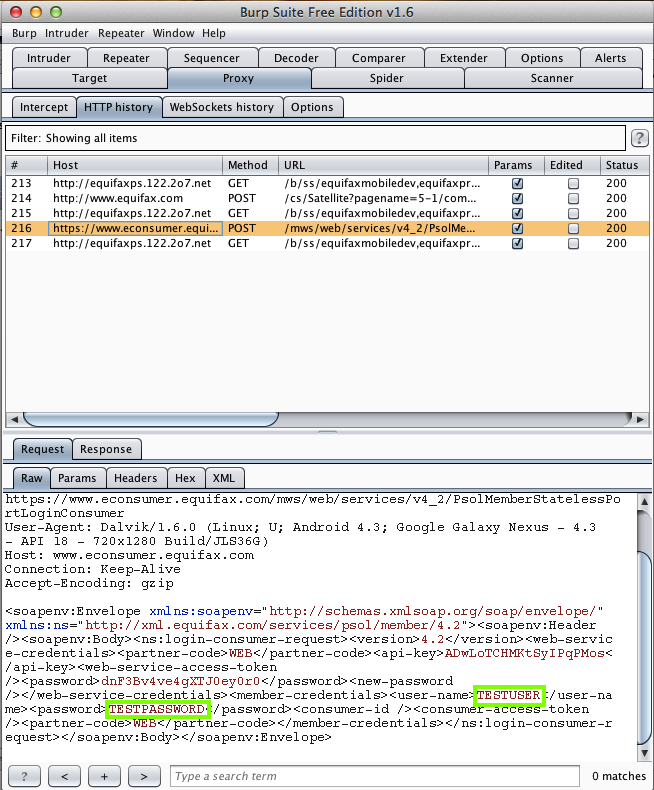Click the search help question mark button
Image resolution: width=654 pixels, height=790 pixels.
click(24, 776)
